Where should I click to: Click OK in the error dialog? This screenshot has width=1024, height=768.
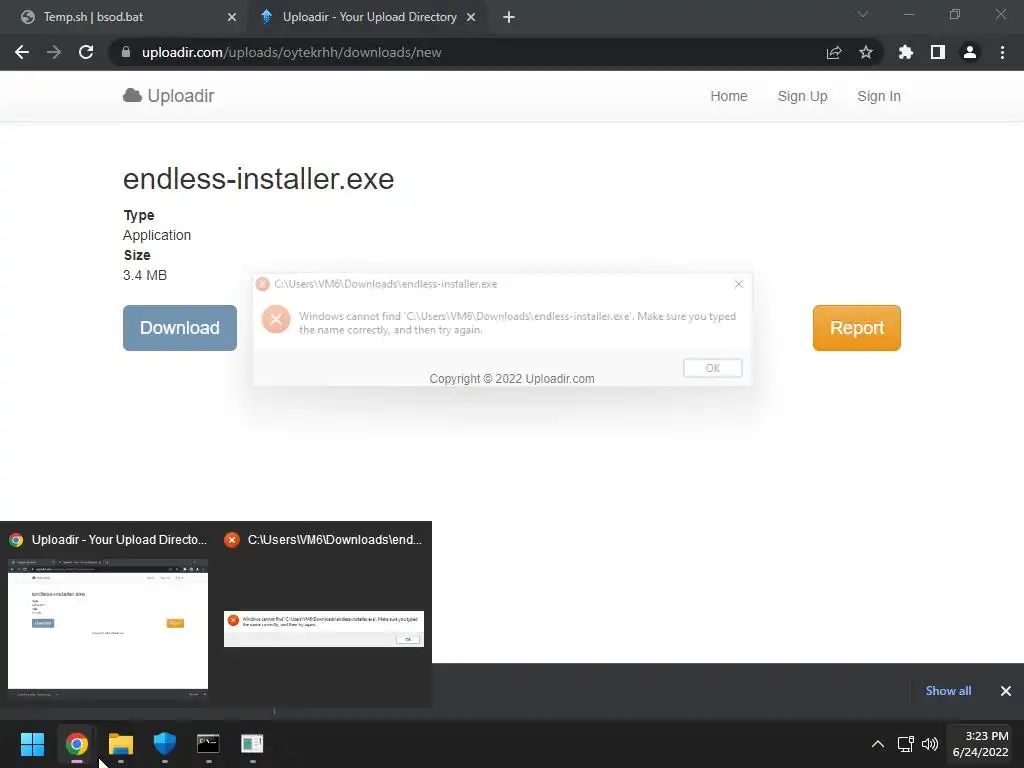712,368
